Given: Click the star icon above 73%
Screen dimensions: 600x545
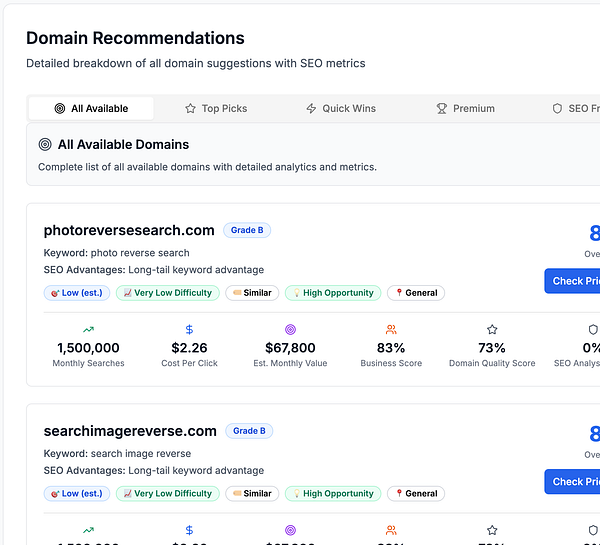Looking at the screenshot, I should point(492,329).
